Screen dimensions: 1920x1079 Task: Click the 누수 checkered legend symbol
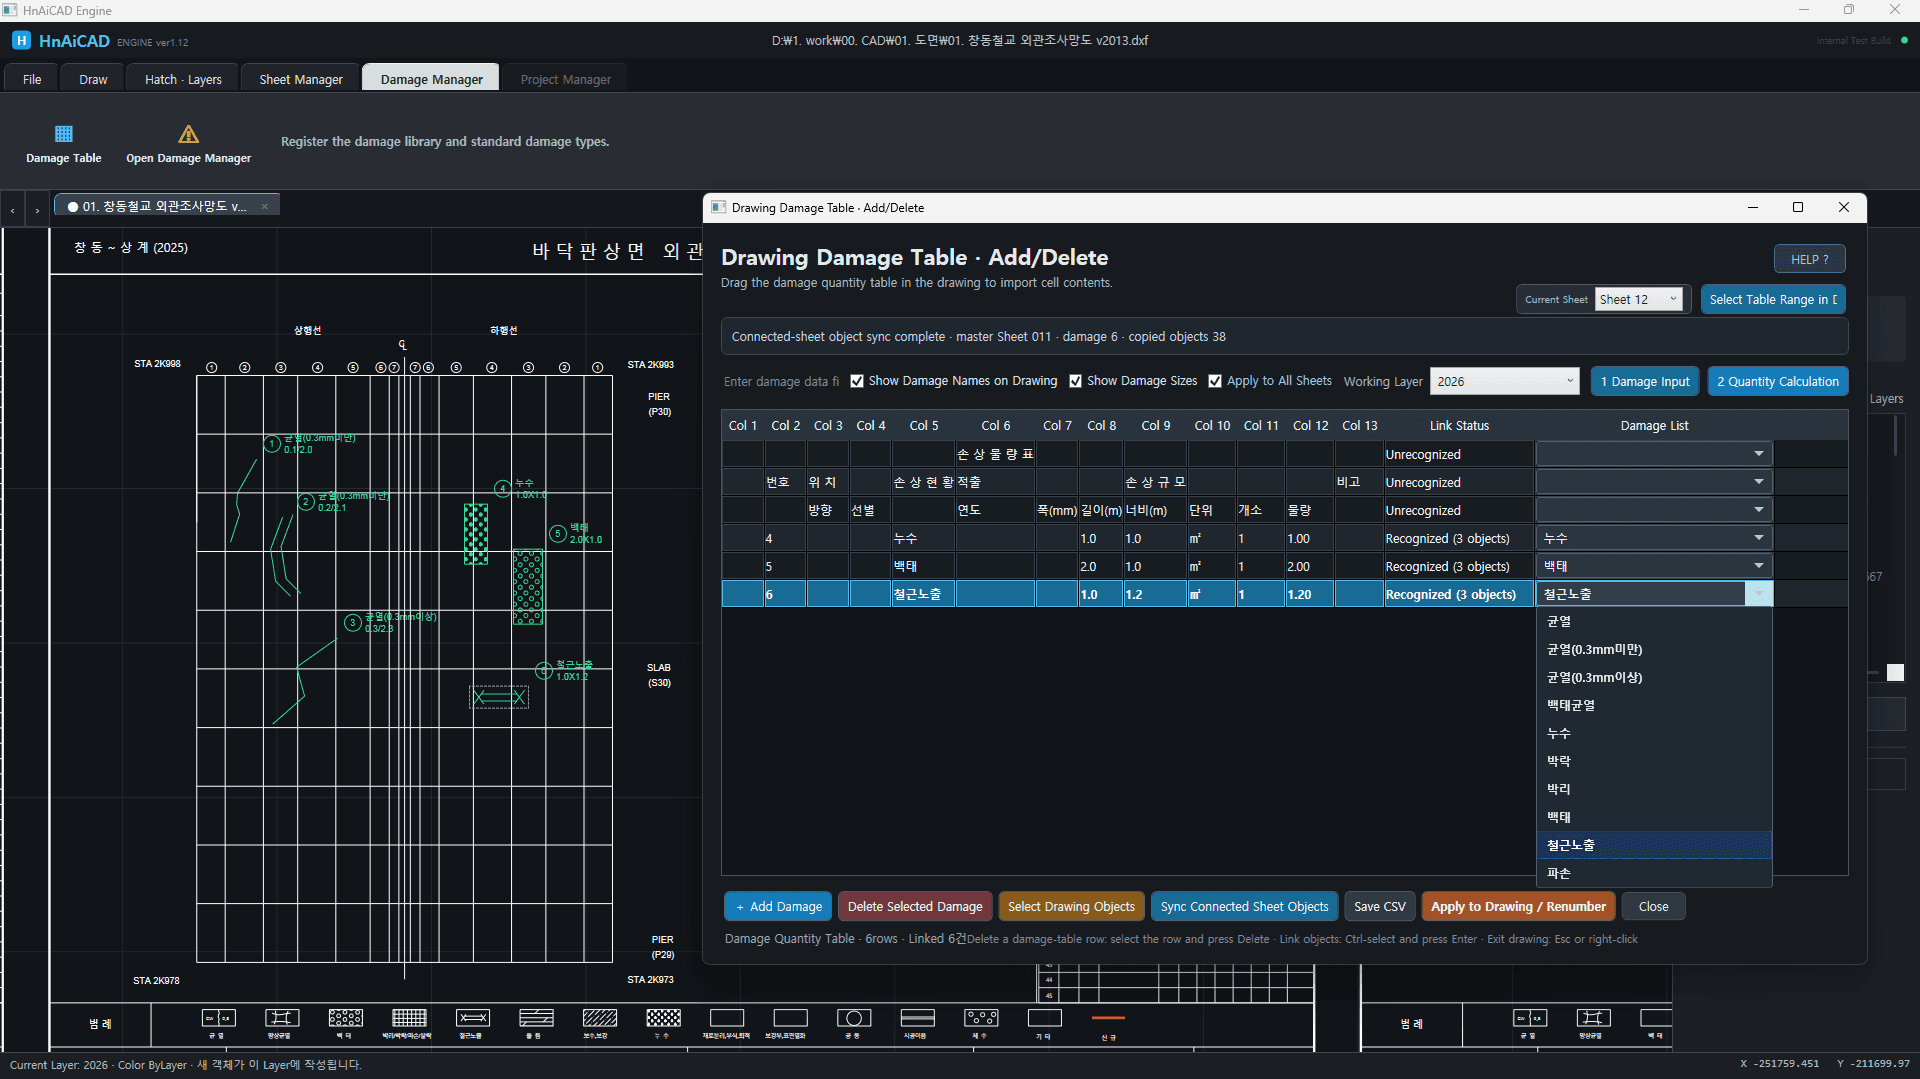pos(663,1018)
